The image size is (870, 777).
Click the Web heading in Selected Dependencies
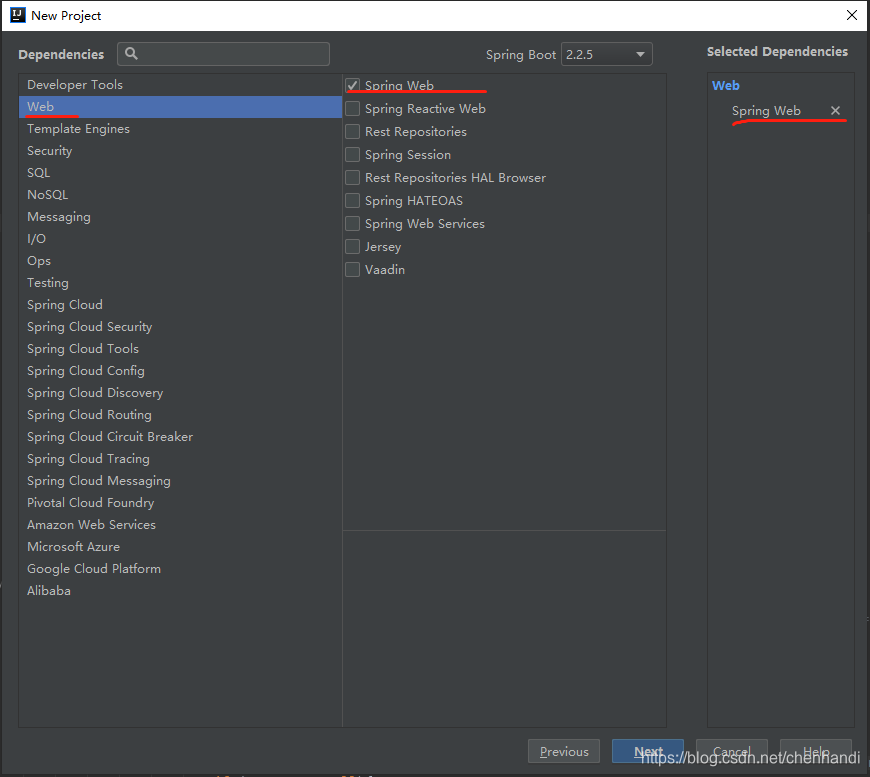(726, 85)
